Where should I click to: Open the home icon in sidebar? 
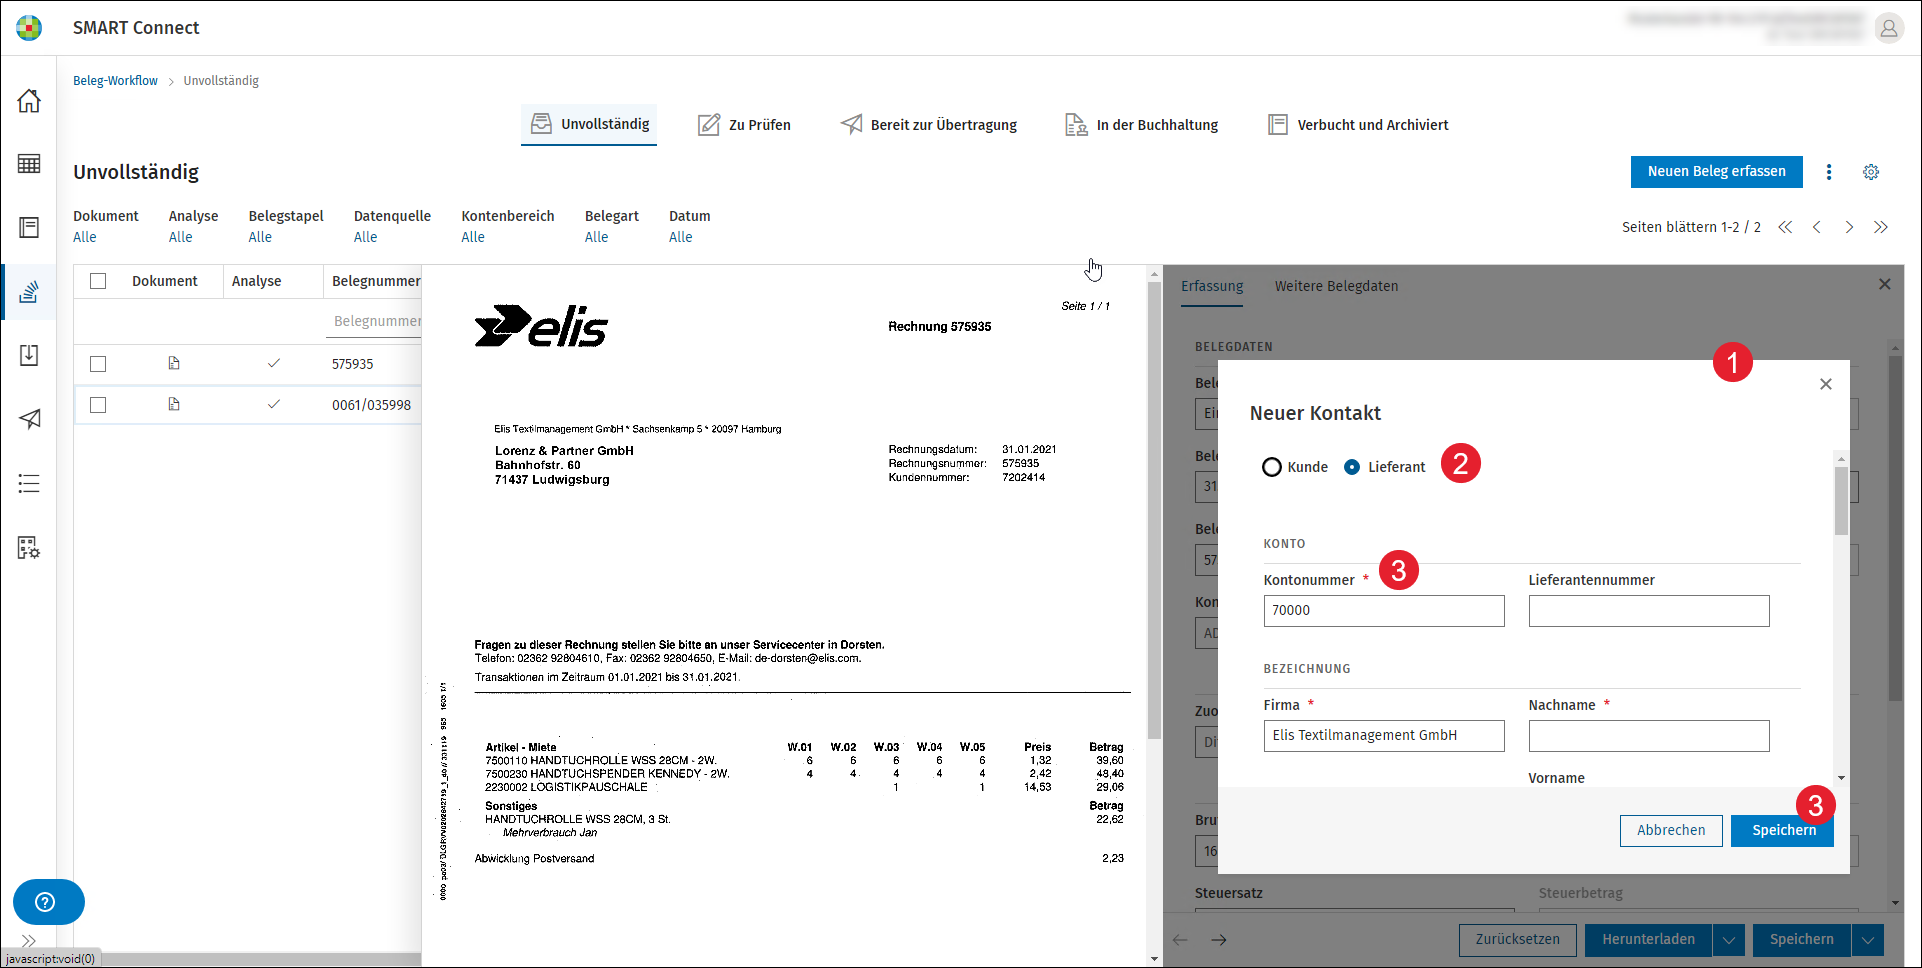pos(29,100)
